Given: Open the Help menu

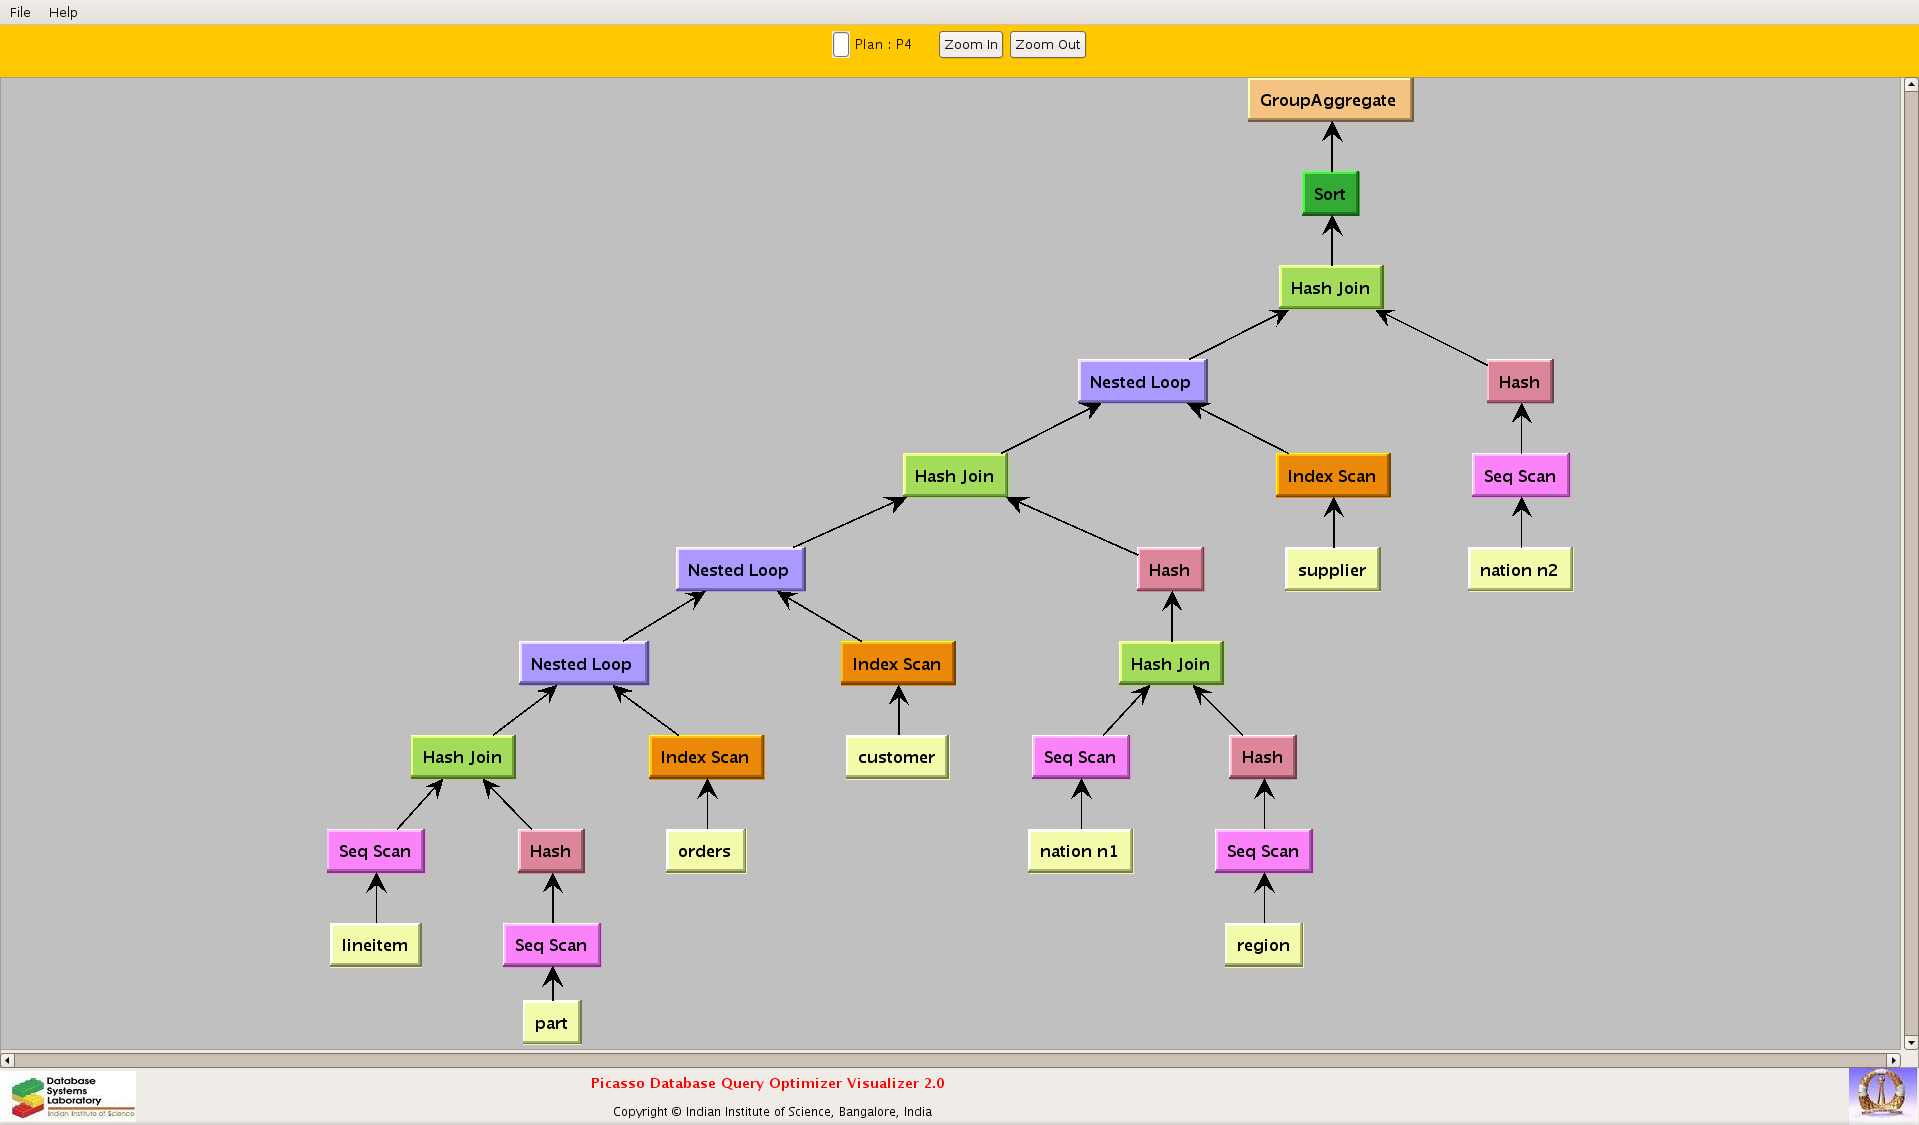Looking at the screenshot, I should (x=63, y=12).
